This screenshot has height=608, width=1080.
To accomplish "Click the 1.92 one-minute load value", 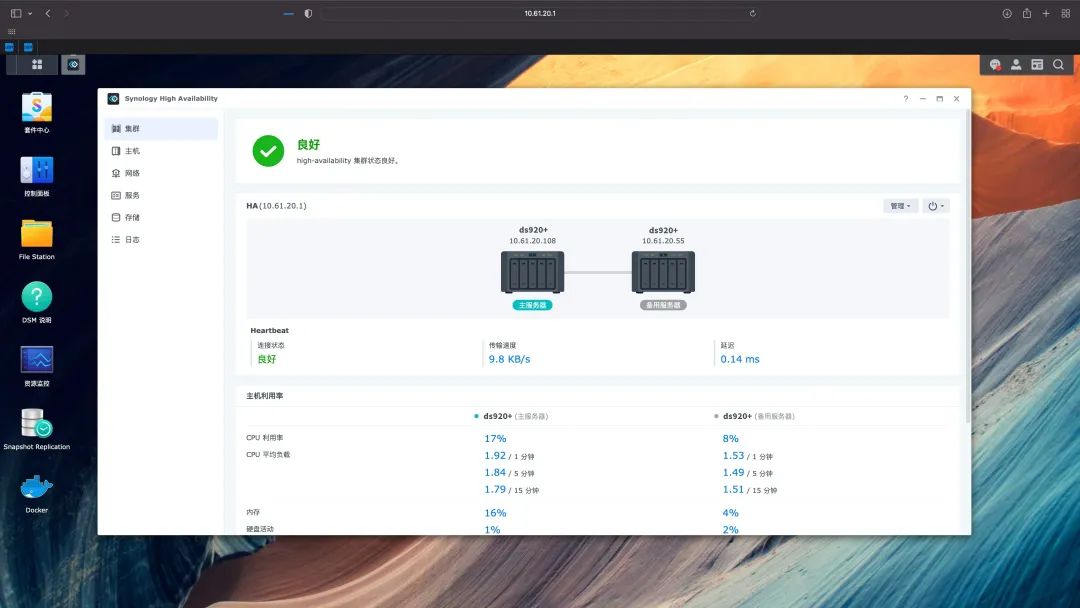I will 495,456.
